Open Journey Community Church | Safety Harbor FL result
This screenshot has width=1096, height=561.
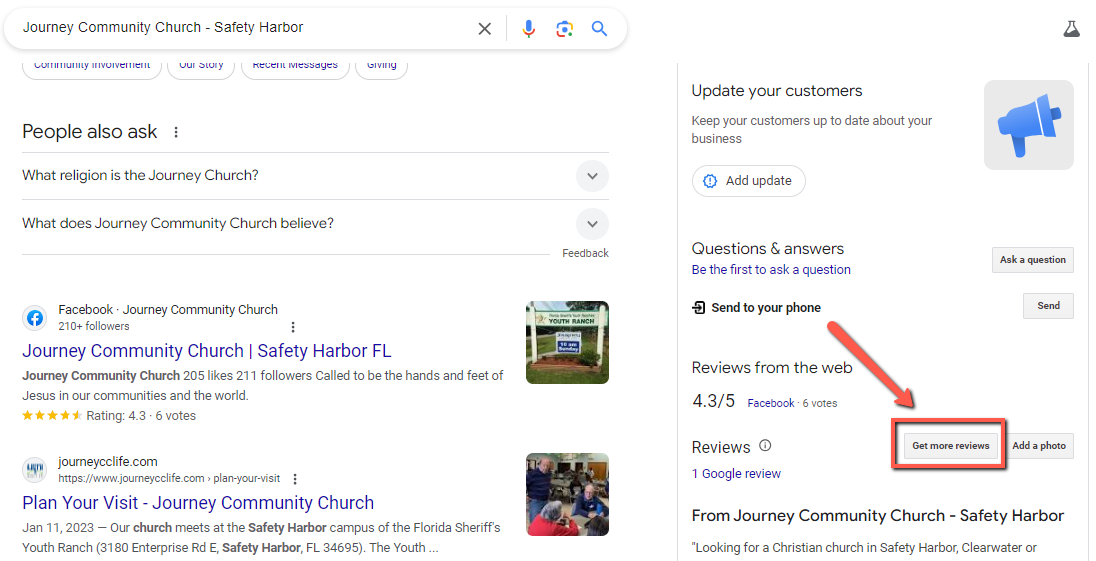click(x=207, y=351)
